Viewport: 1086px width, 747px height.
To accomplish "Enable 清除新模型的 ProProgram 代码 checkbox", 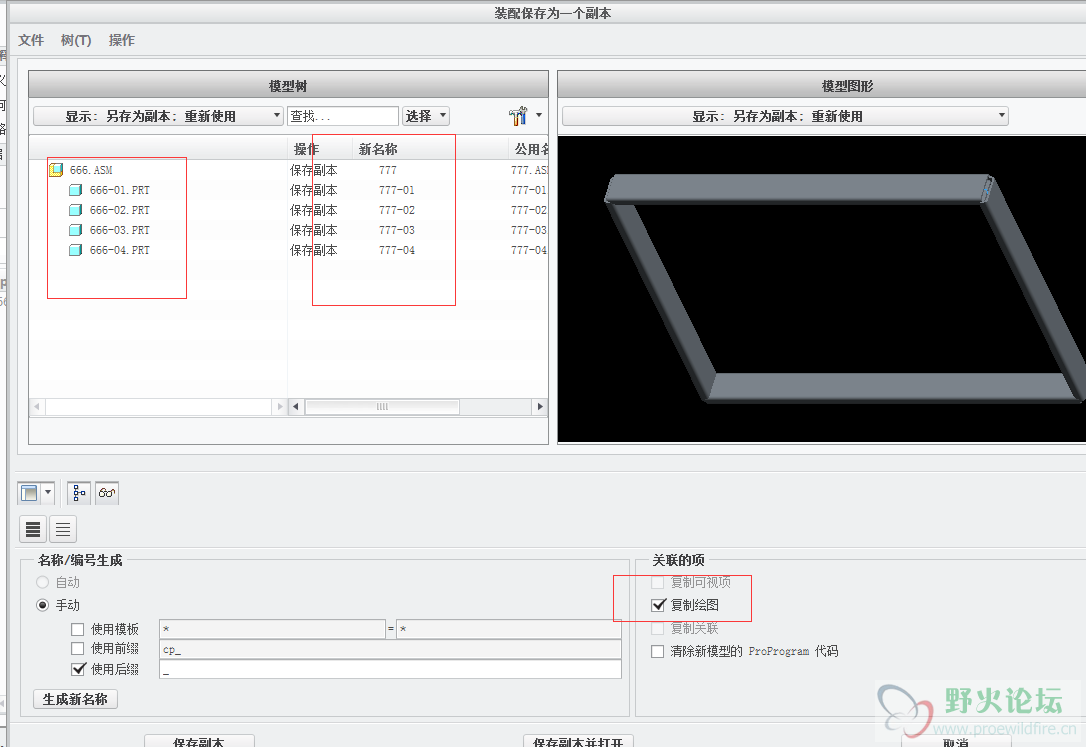I will [x=657, y=651].
